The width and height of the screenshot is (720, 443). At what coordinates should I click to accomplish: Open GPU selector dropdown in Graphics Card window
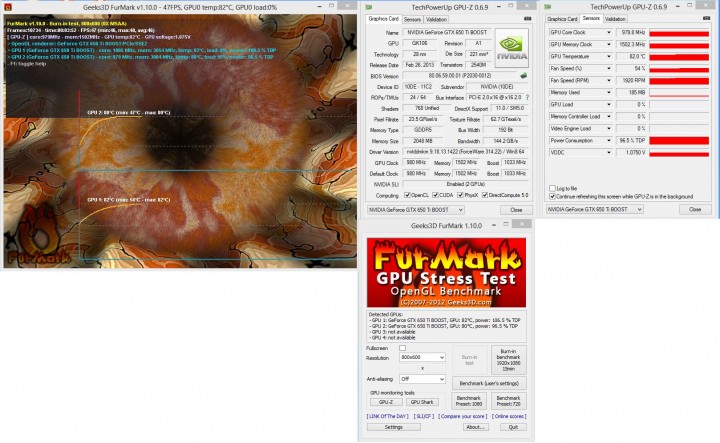416,210
